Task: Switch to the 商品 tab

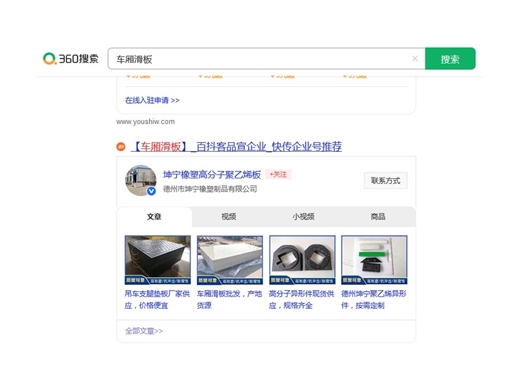Action: [378, 217]
